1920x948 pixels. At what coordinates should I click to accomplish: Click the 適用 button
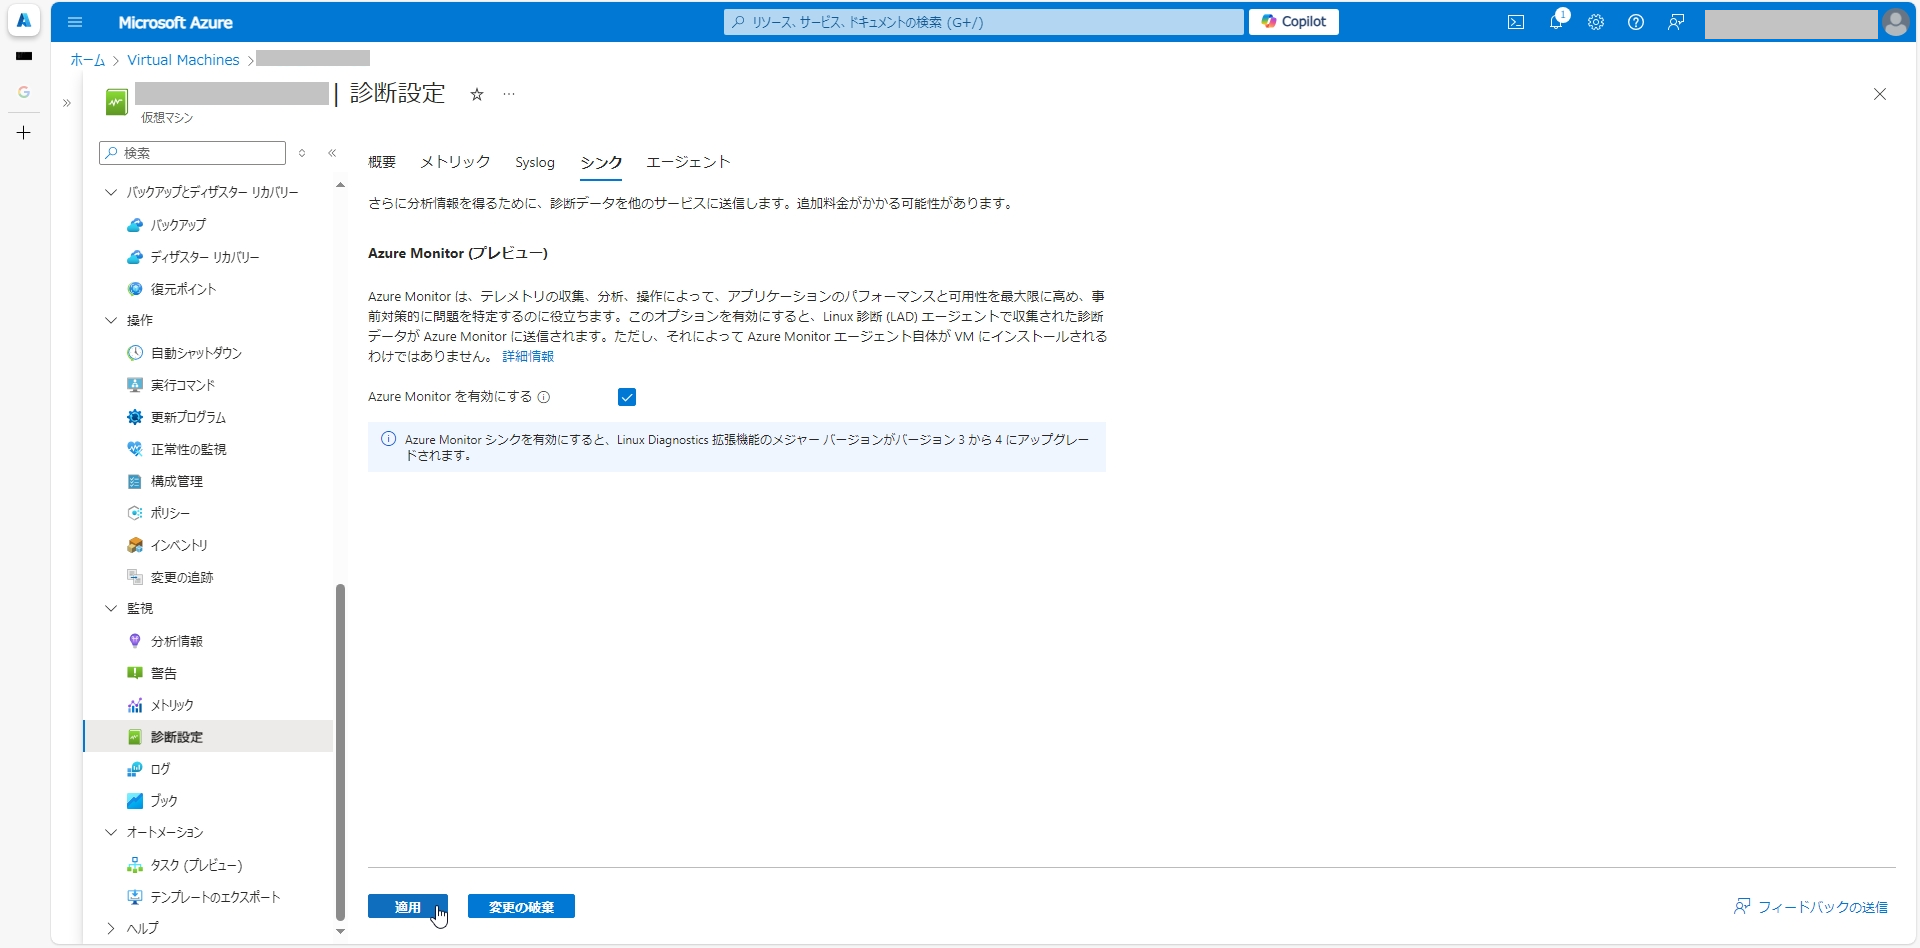click(408, 906)
